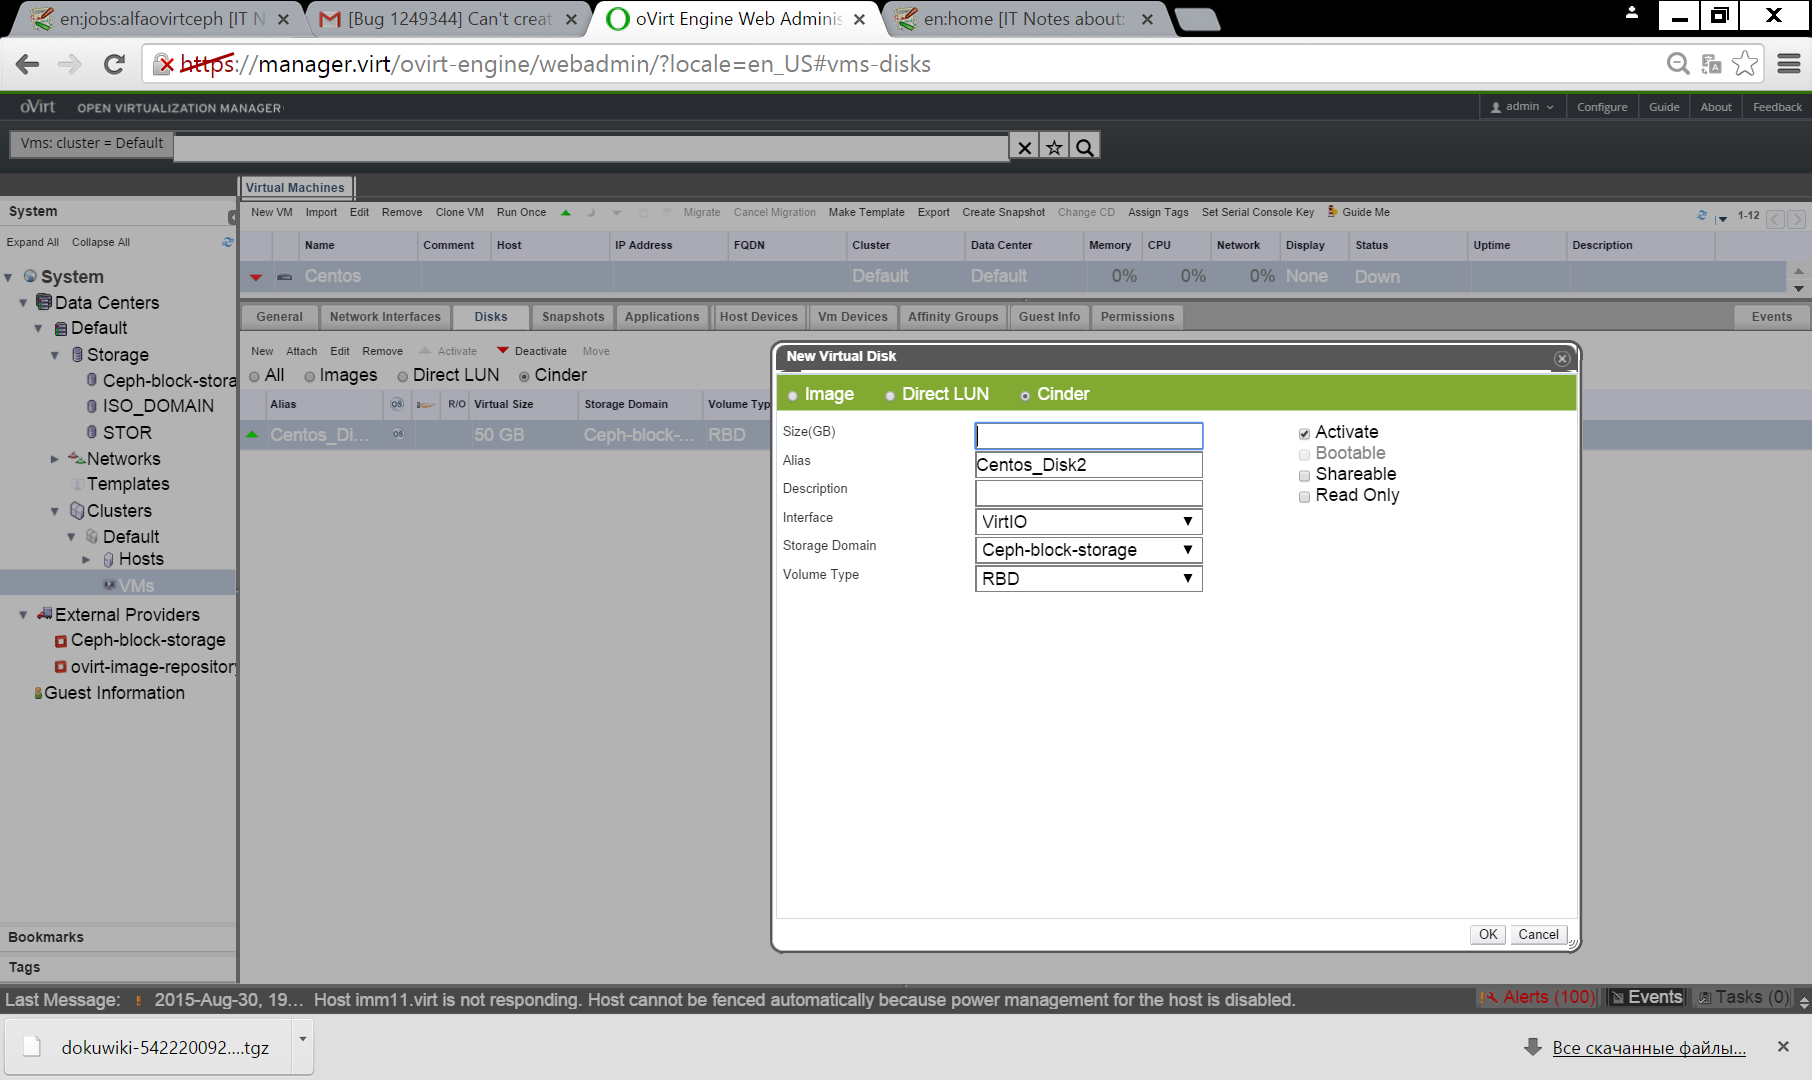Open Guide Me helper
Image resolution: width=1812 pixels, height=1080 pixels.
(1358, 212)
